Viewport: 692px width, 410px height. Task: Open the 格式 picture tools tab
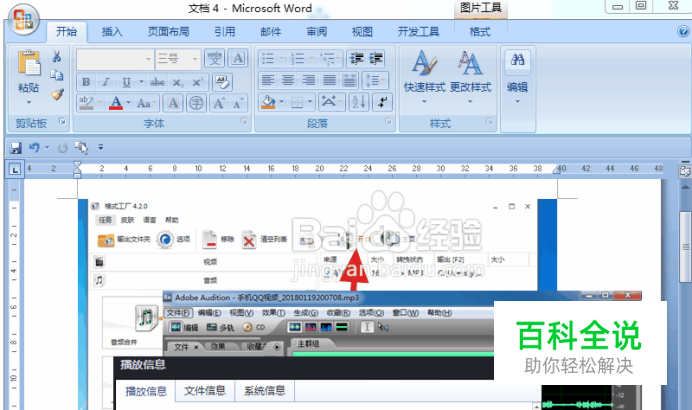point(480,32)
